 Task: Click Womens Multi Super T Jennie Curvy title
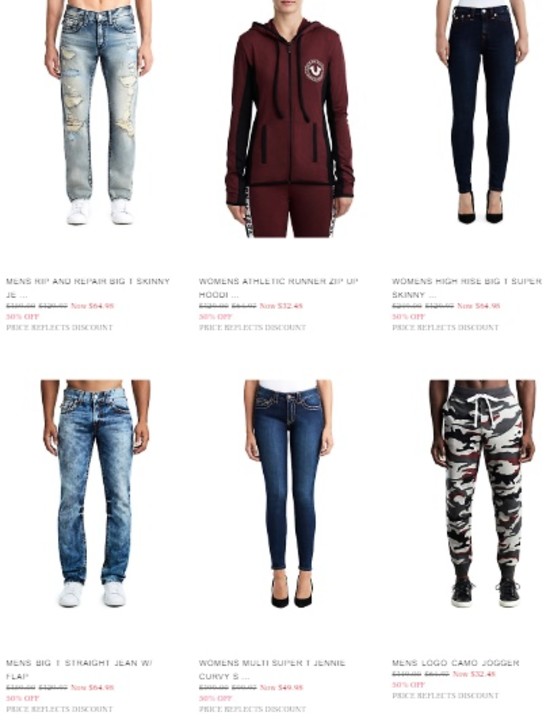(272, 669)
